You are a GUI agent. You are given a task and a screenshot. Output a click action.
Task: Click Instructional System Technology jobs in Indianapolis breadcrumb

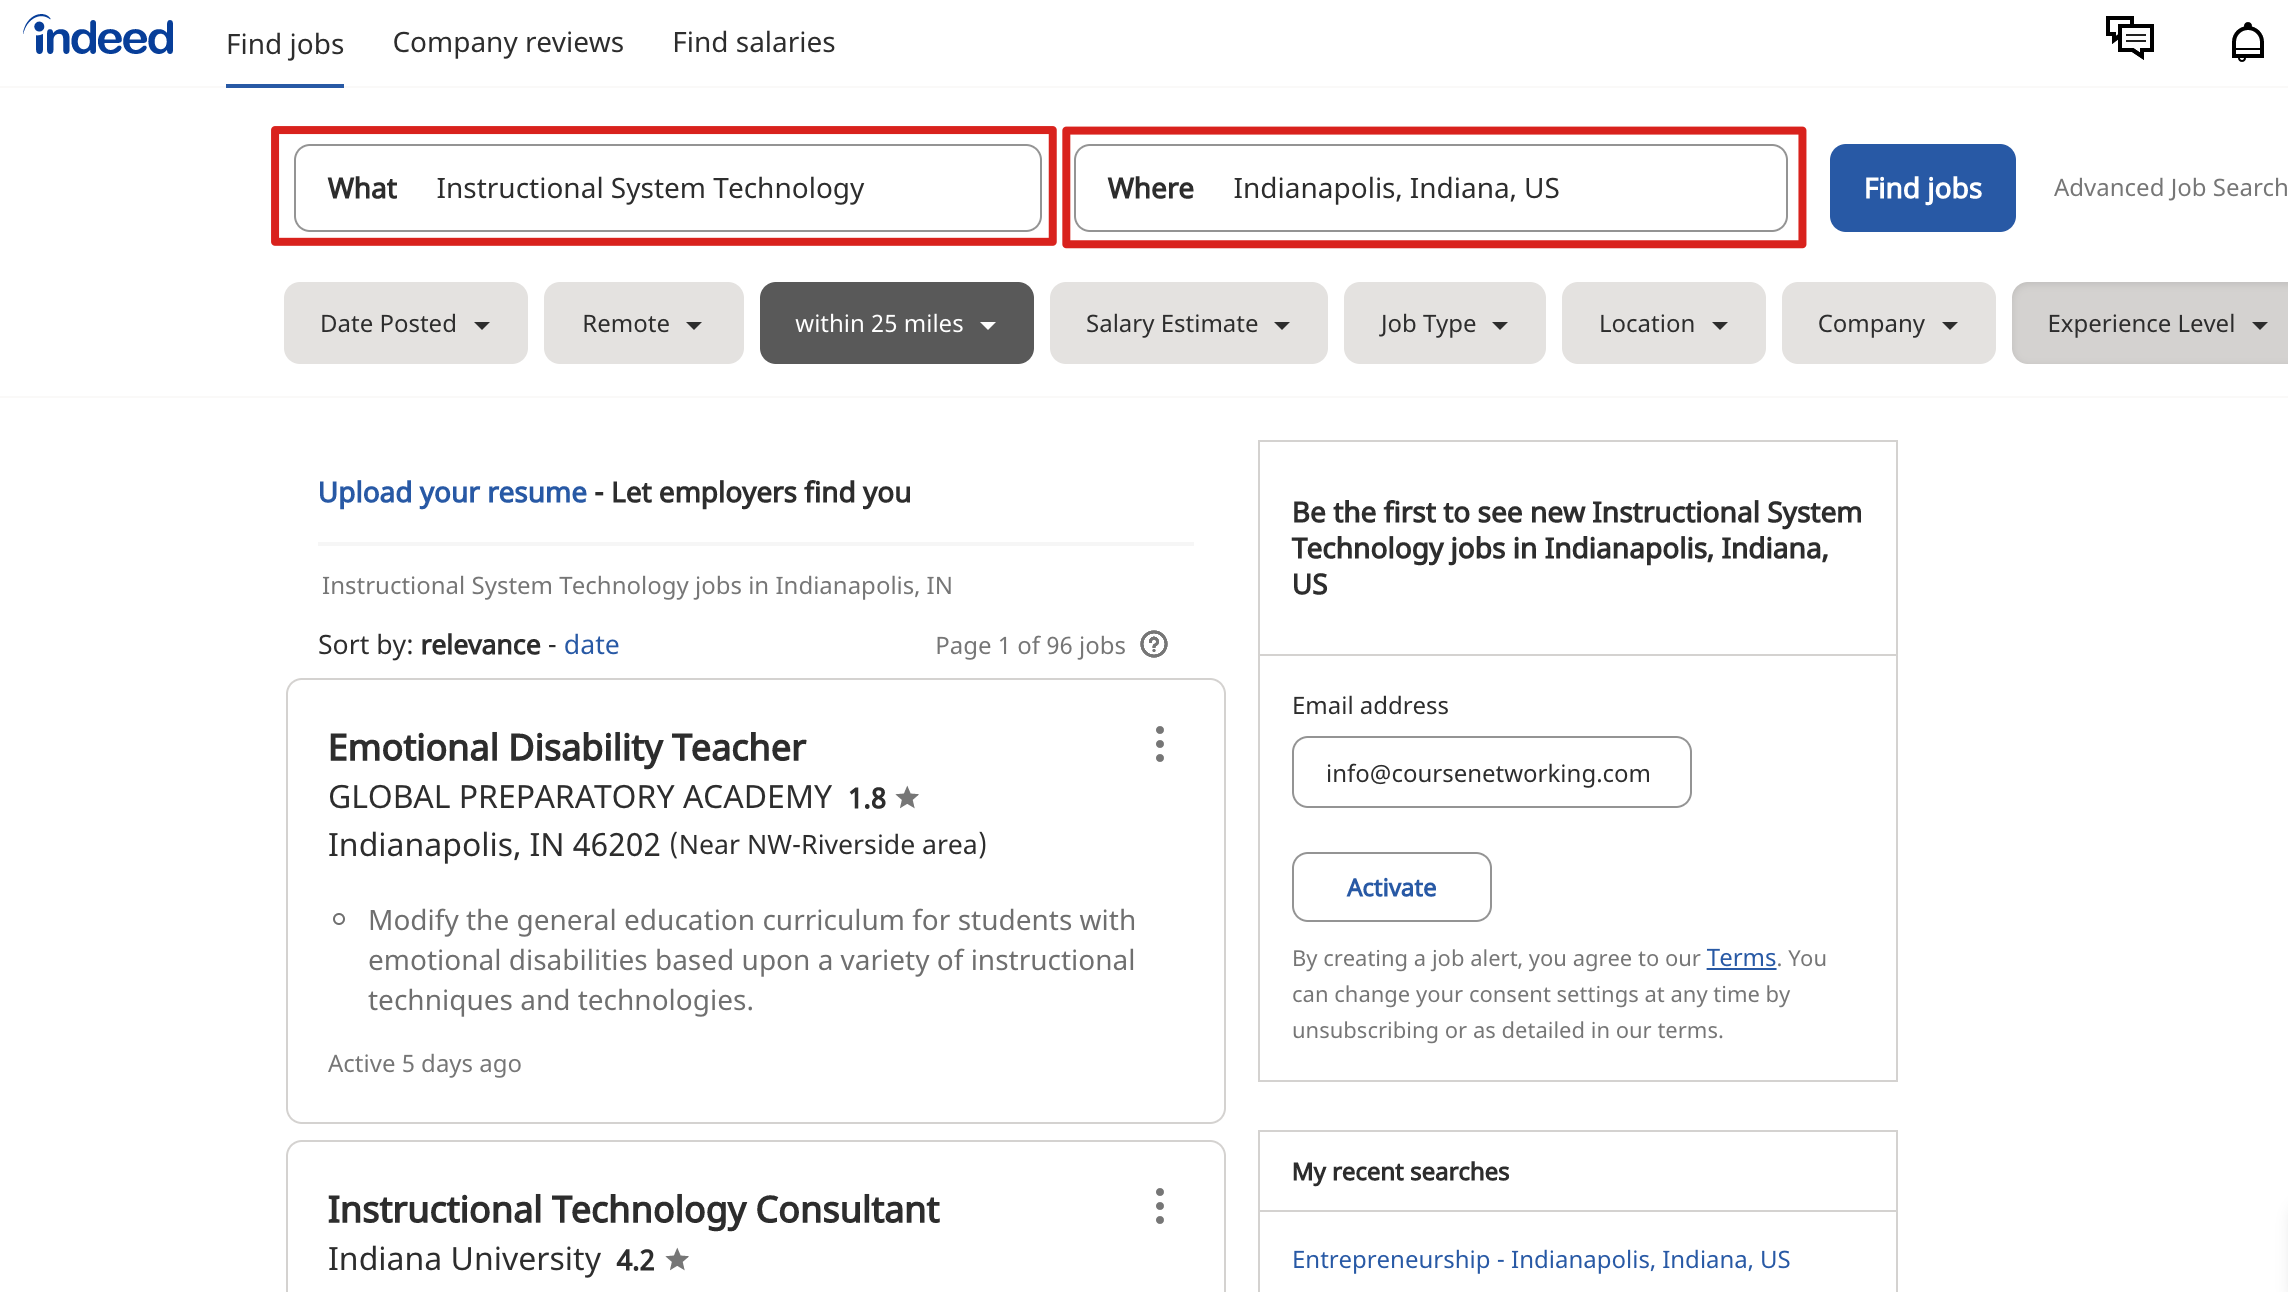click(636, 586)
